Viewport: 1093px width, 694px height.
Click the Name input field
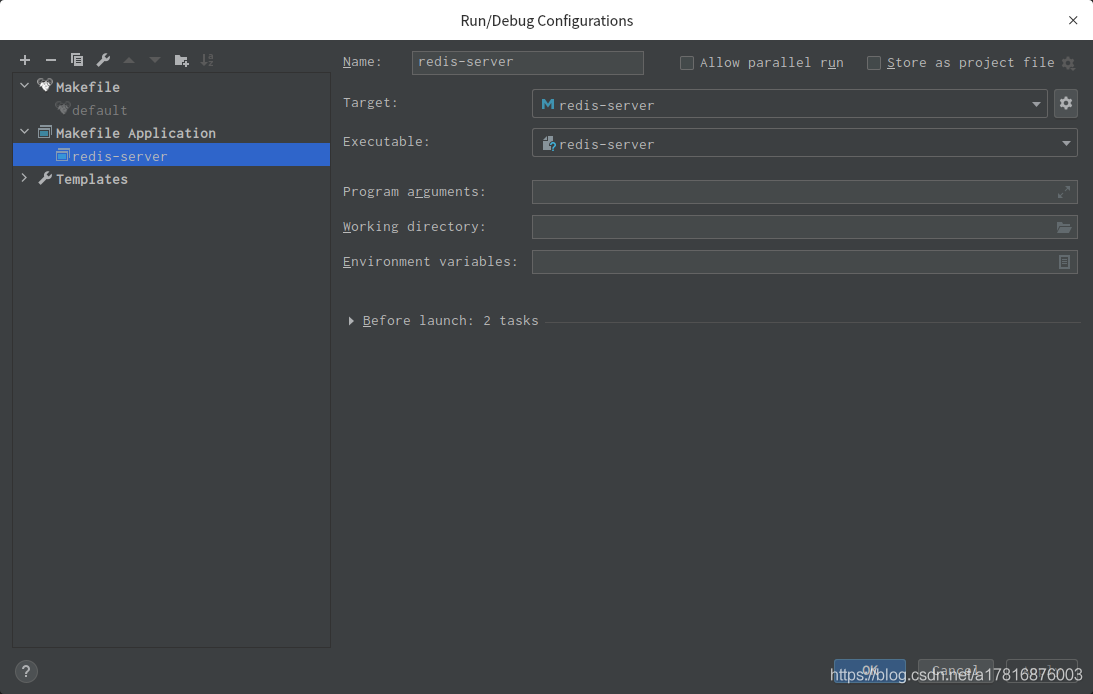(527, 62)
